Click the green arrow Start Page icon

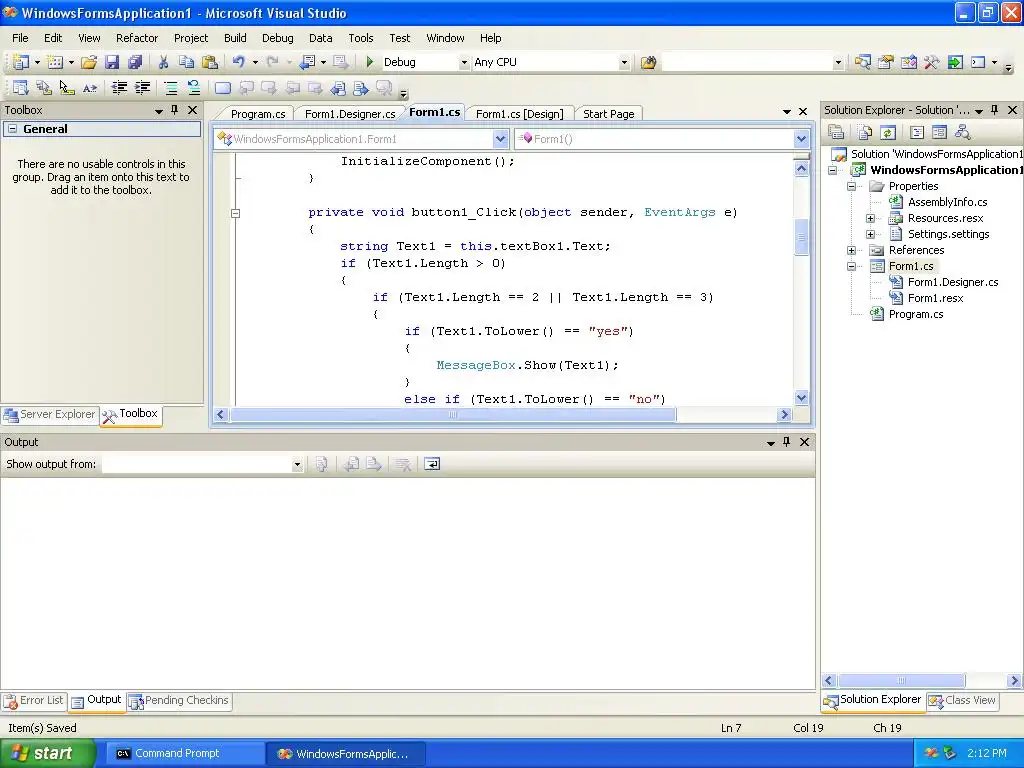[955, 62]
